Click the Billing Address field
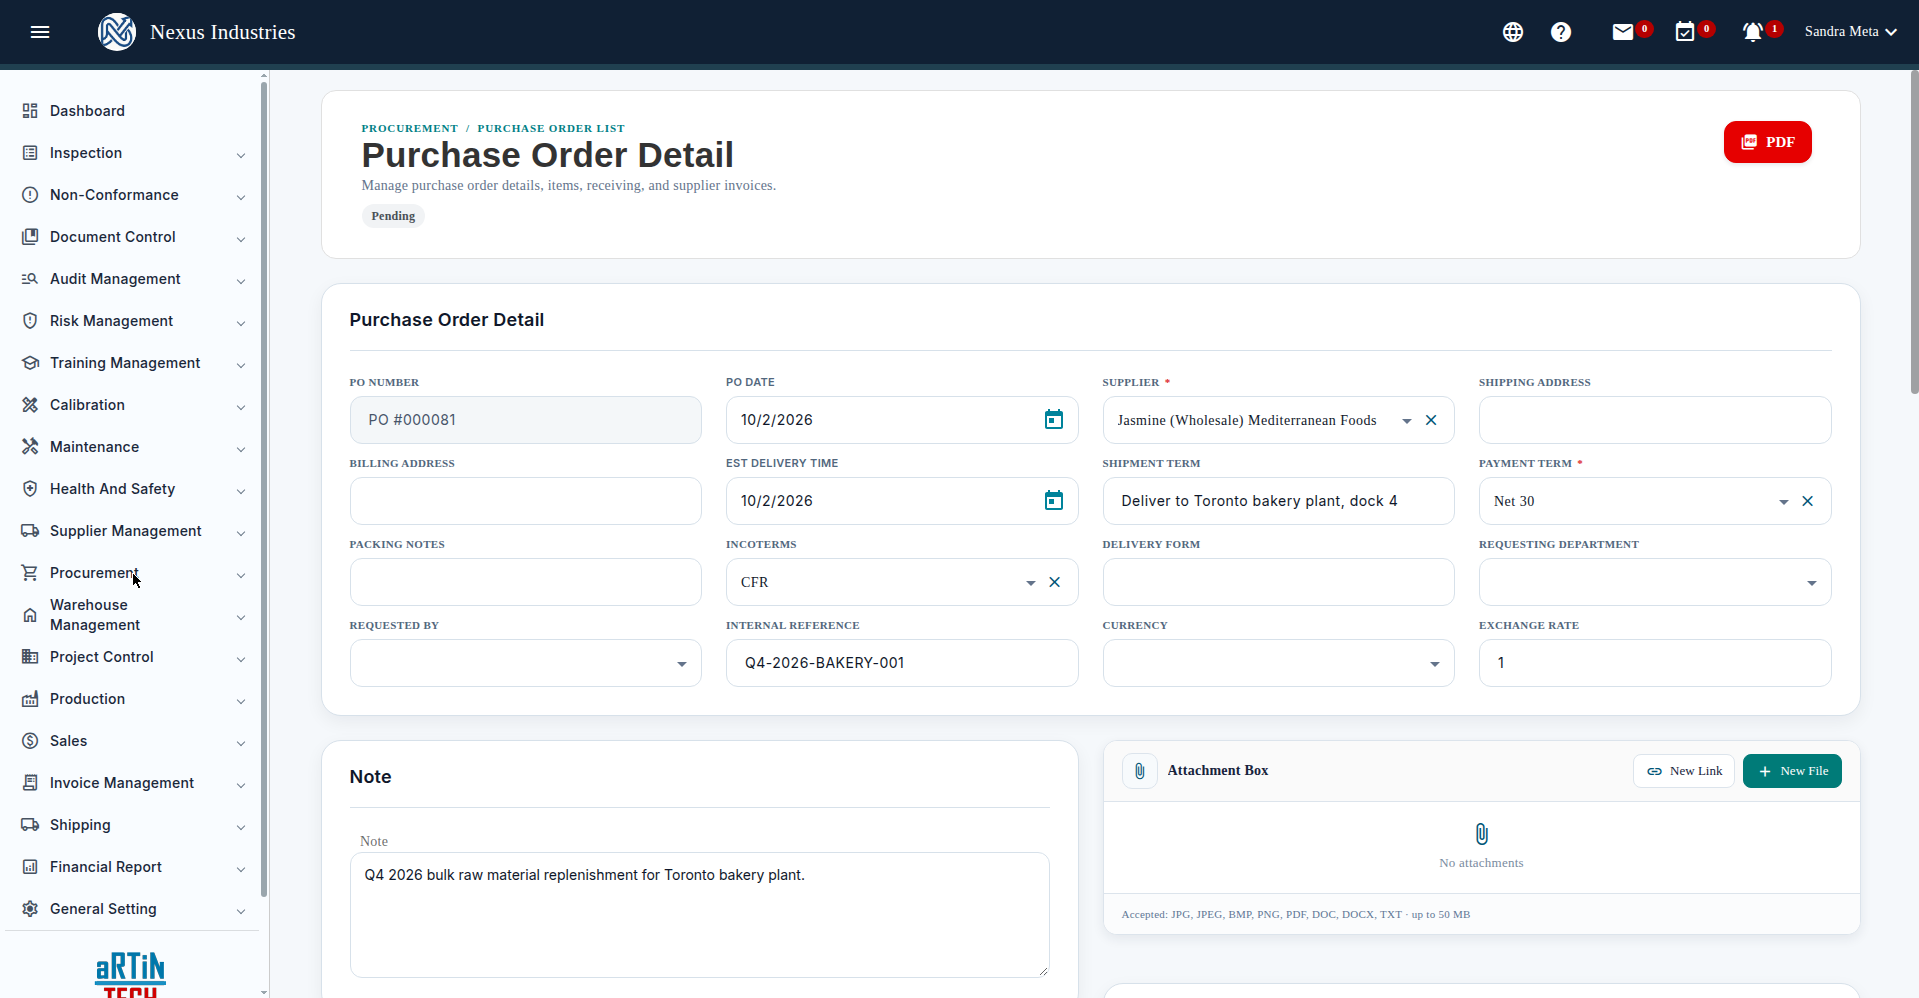 coord(526,501)
